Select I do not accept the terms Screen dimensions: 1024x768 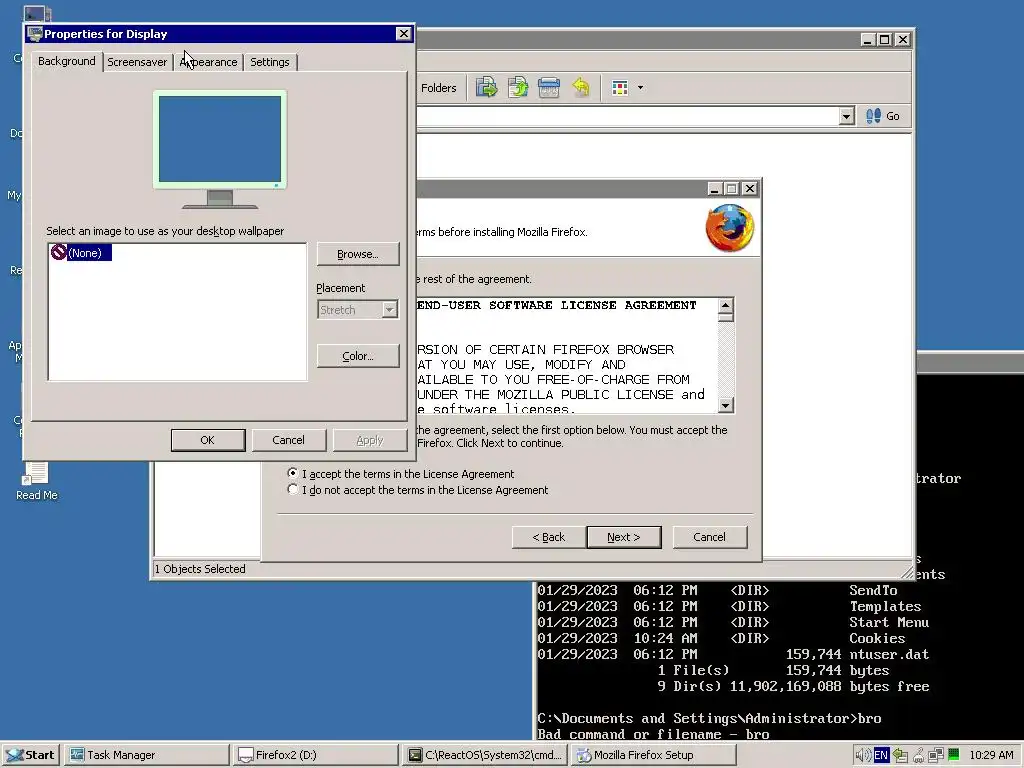point(293,489)
